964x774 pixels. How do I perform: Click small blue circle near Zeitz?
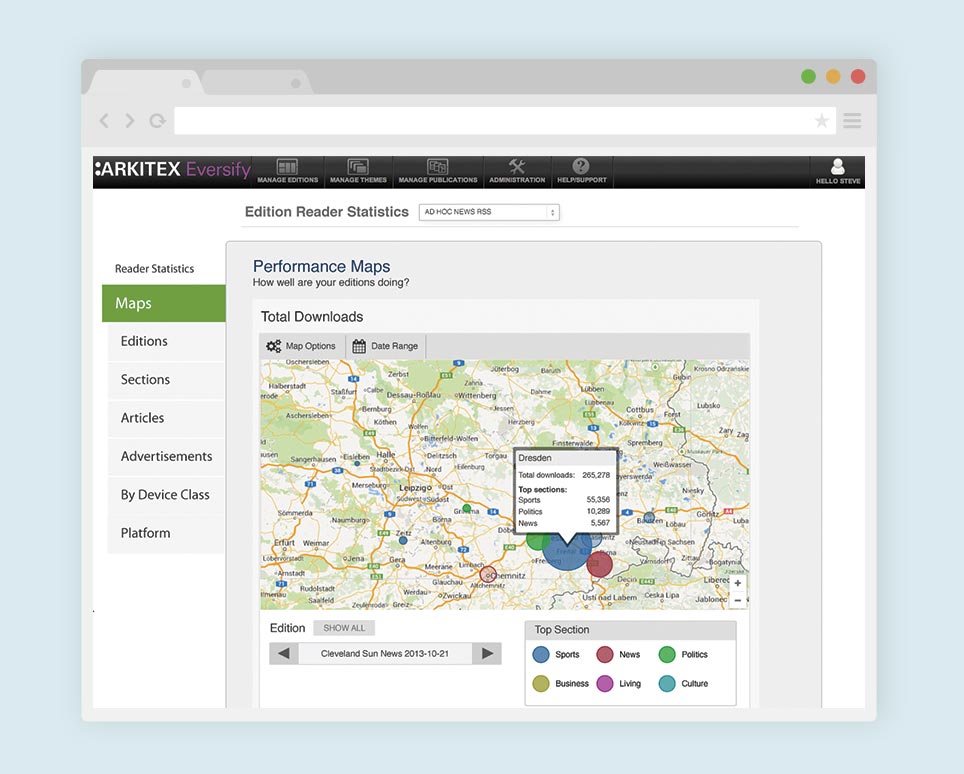tap(403, 540)
